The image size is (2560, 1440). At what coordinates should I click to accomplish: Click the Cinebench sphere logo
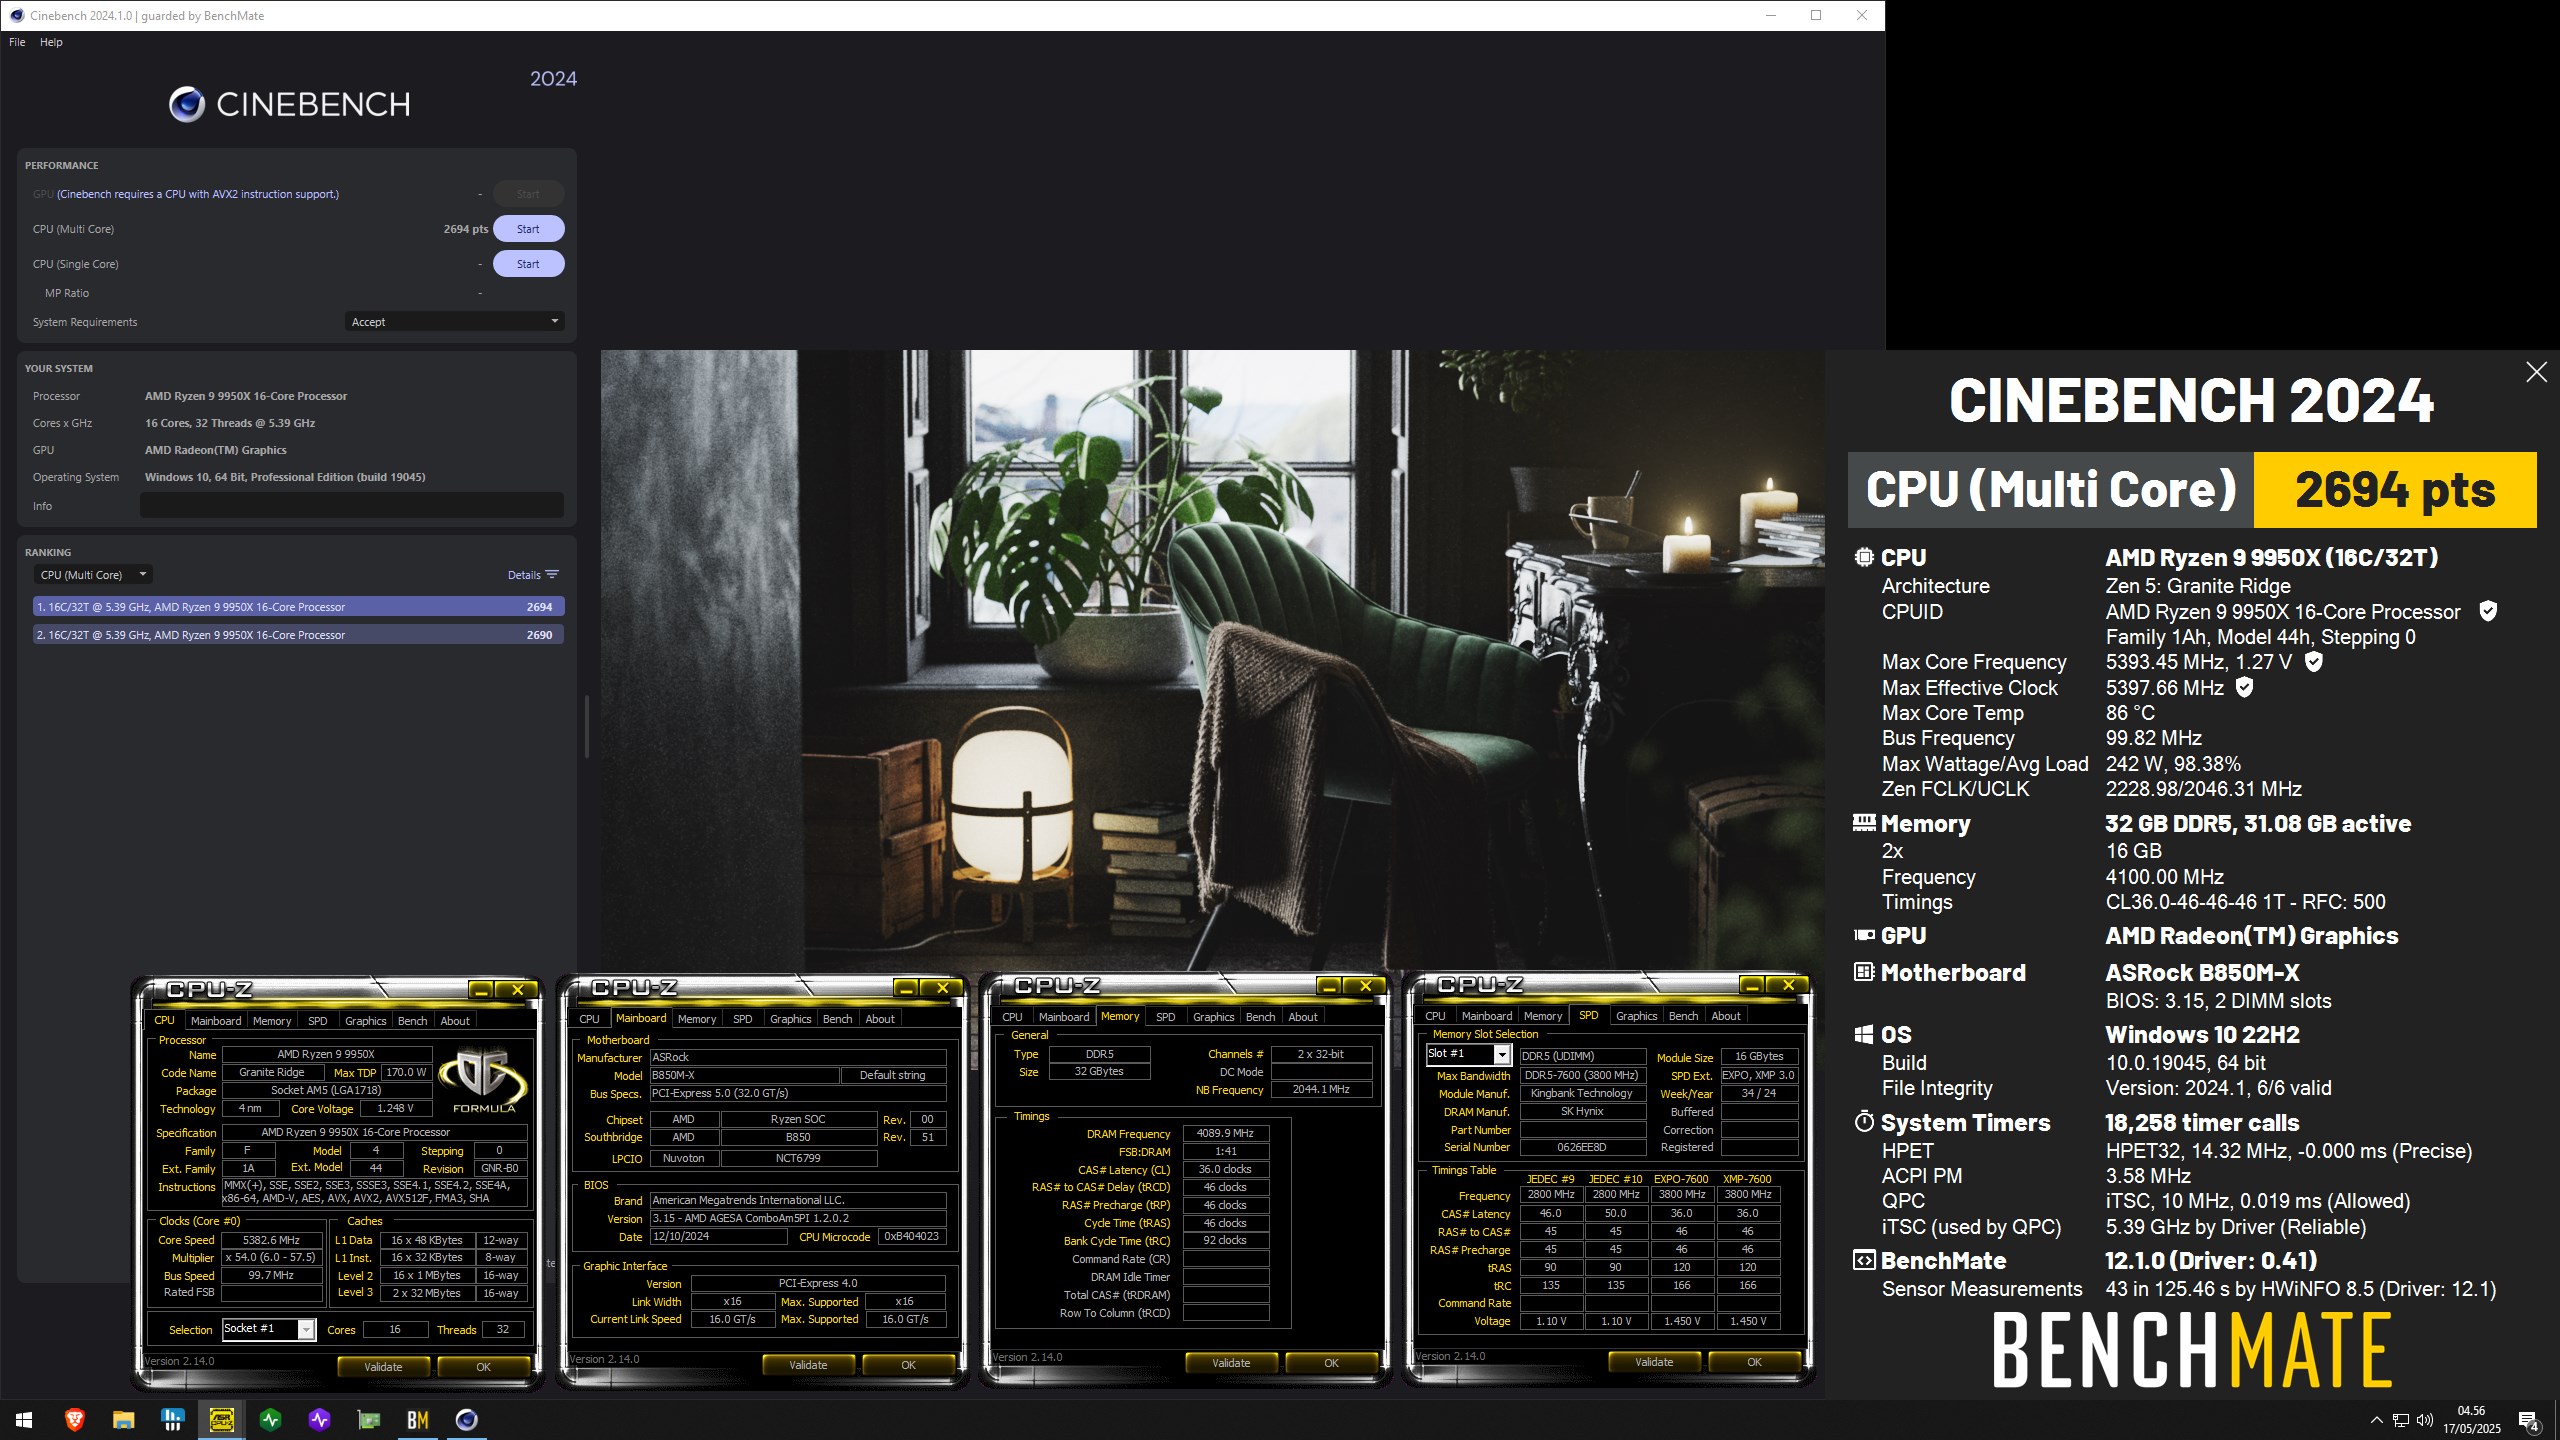187,104
